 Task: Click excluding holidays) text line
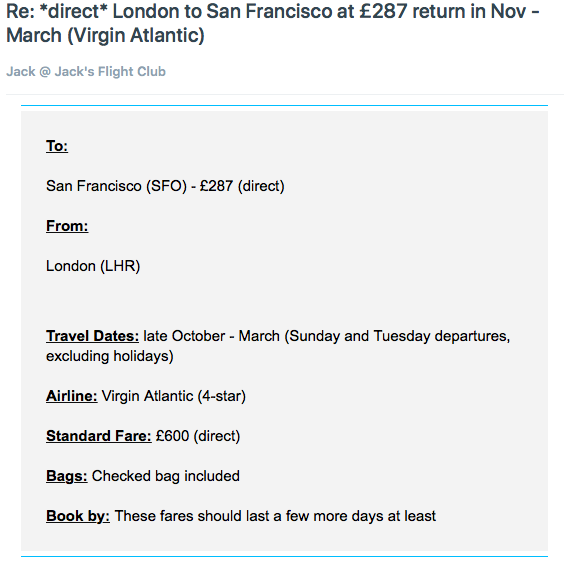pos(110,356)
